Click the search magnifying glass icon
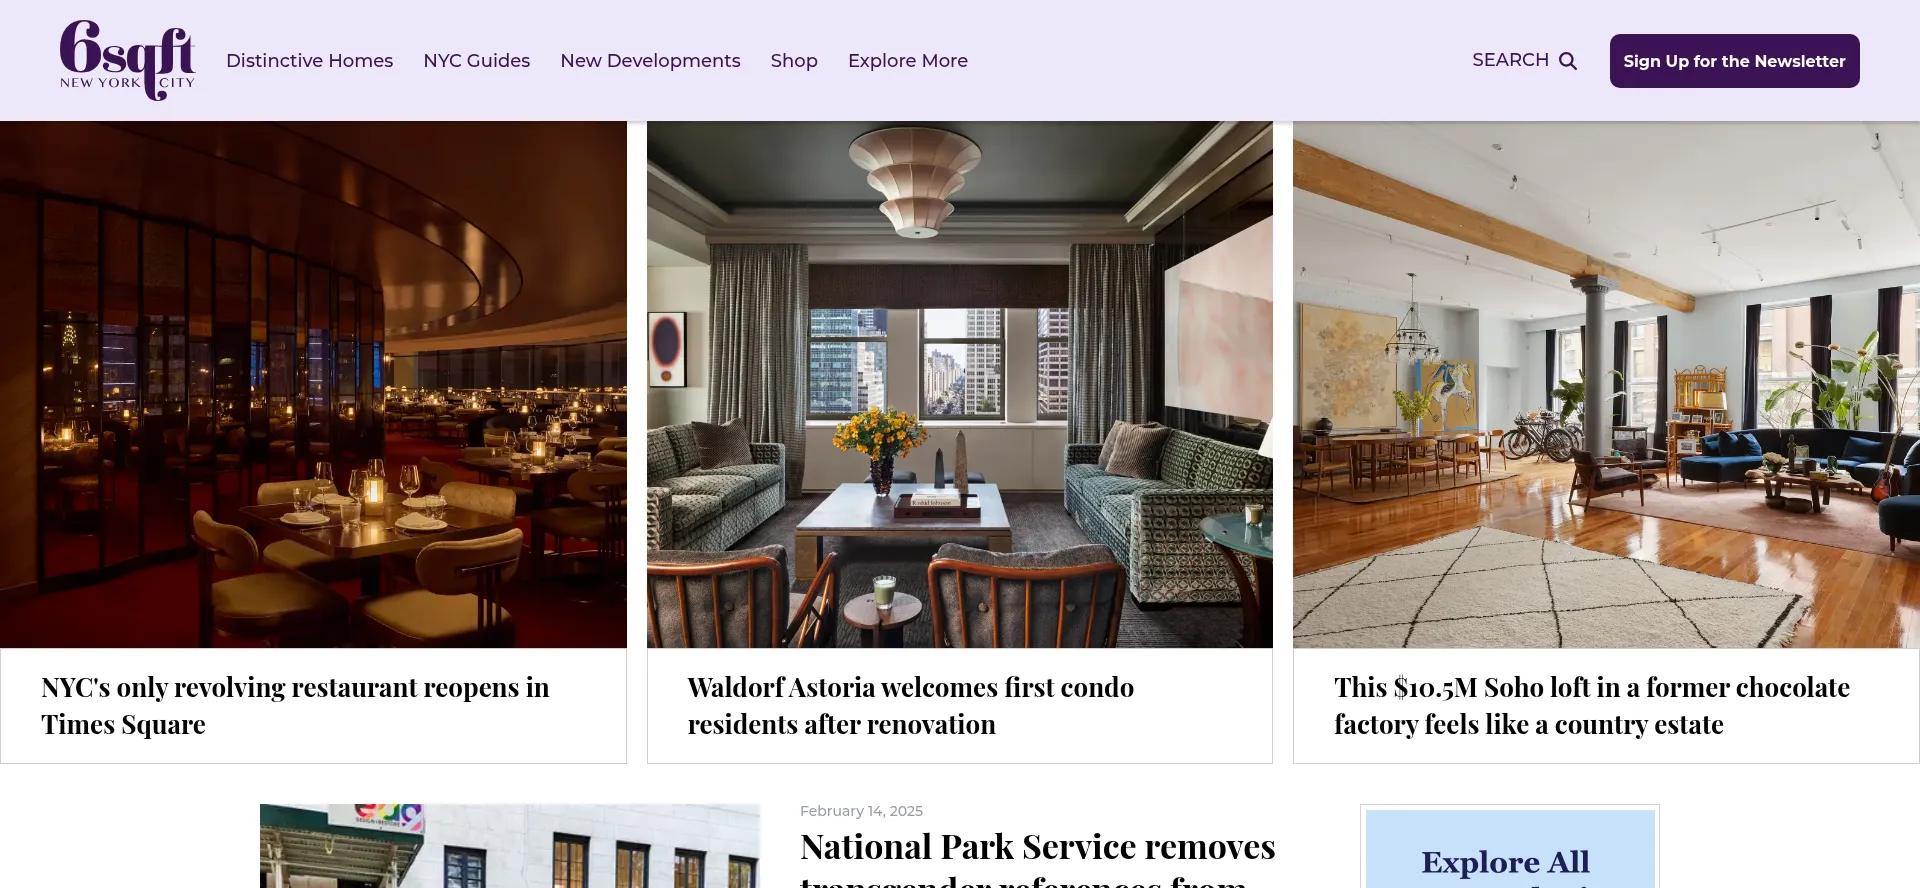 point(1568,61)
